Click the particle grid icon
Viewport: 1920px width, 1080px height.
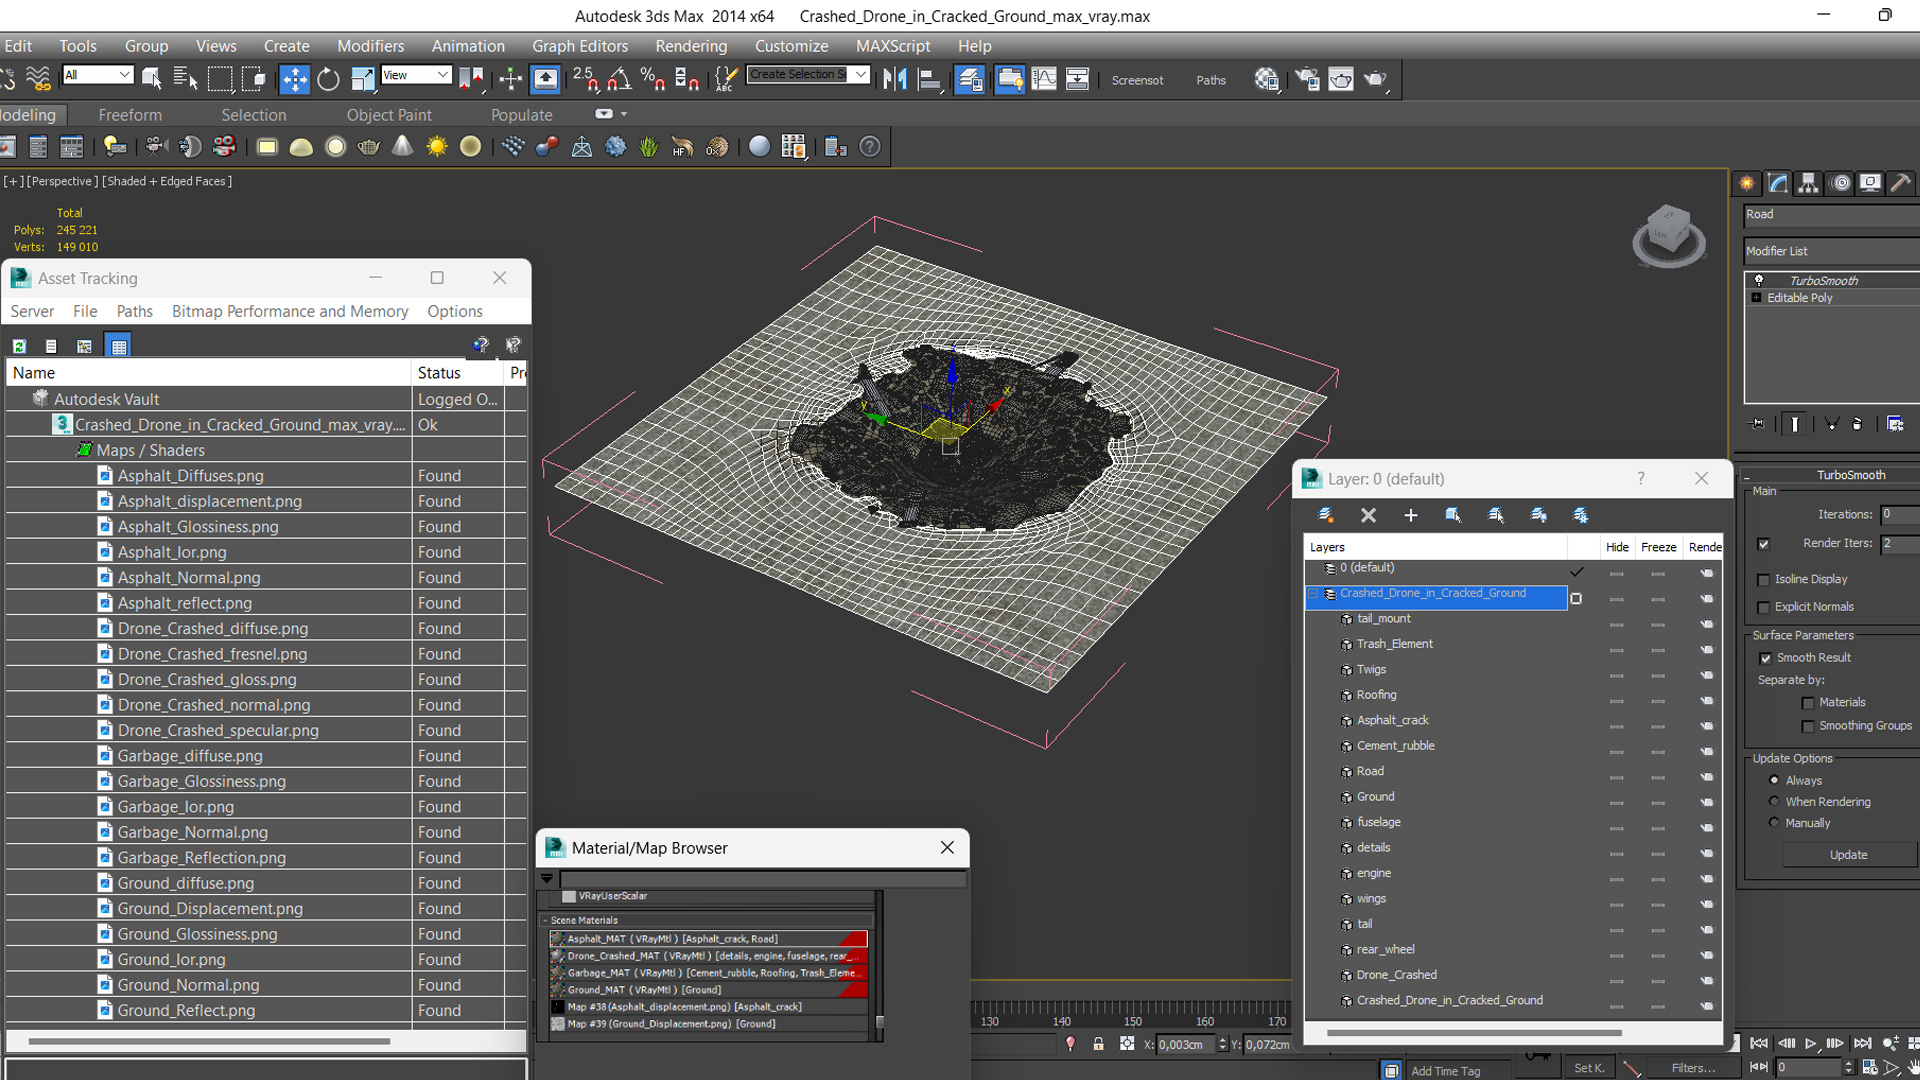pyautogui.click(x=513, y=147)
